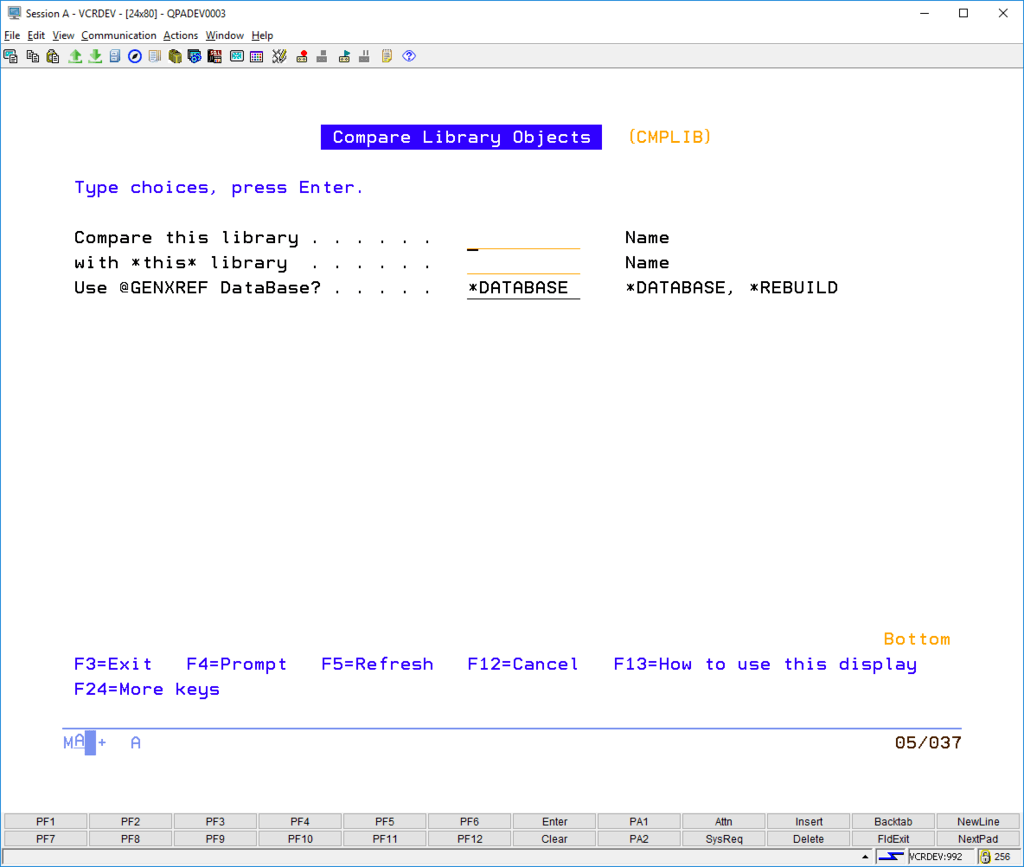This screenshot has width=1024, height=867.
Task: Click the pause macro toolbar icon
Action: [364, 56]
